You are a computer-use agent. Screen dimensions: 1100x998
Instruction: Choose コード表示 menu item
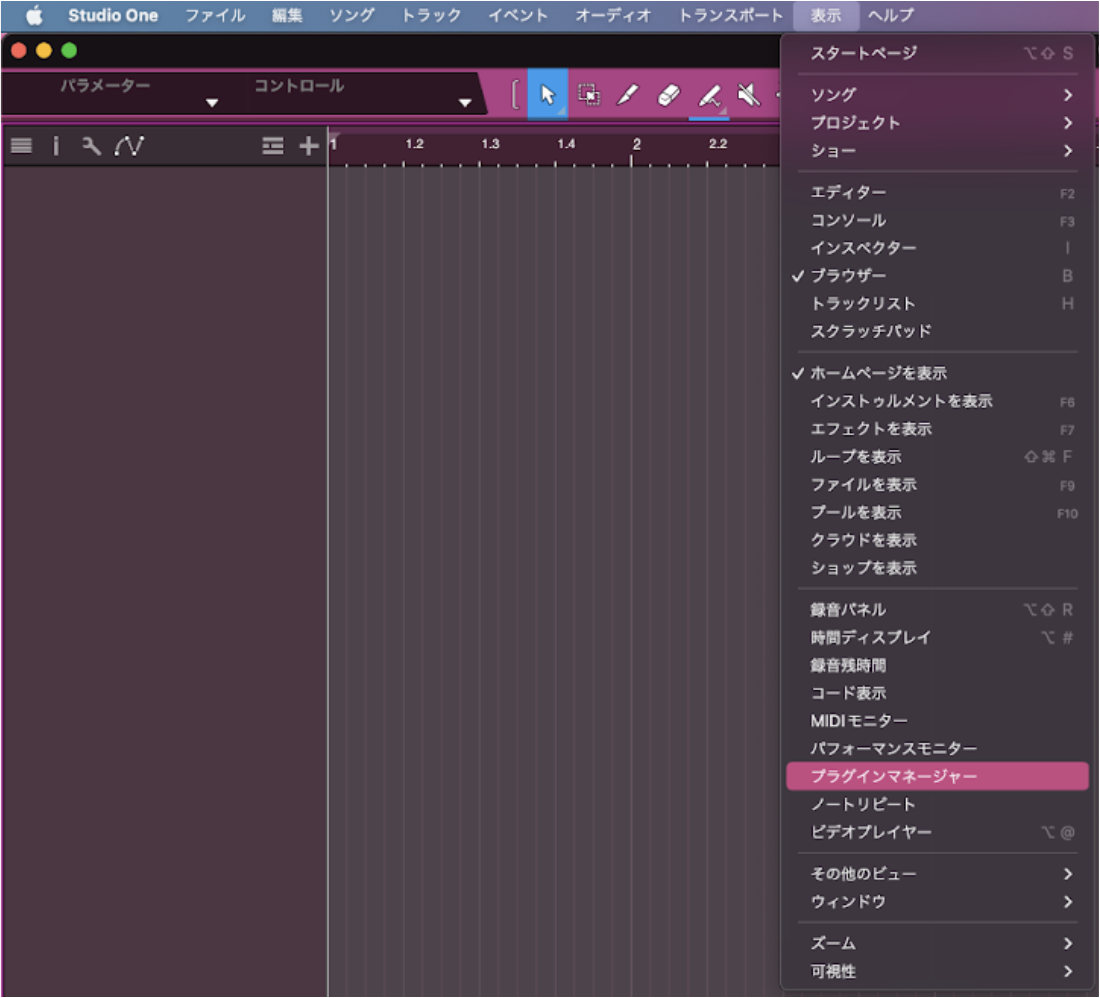(x=937, y=693)
